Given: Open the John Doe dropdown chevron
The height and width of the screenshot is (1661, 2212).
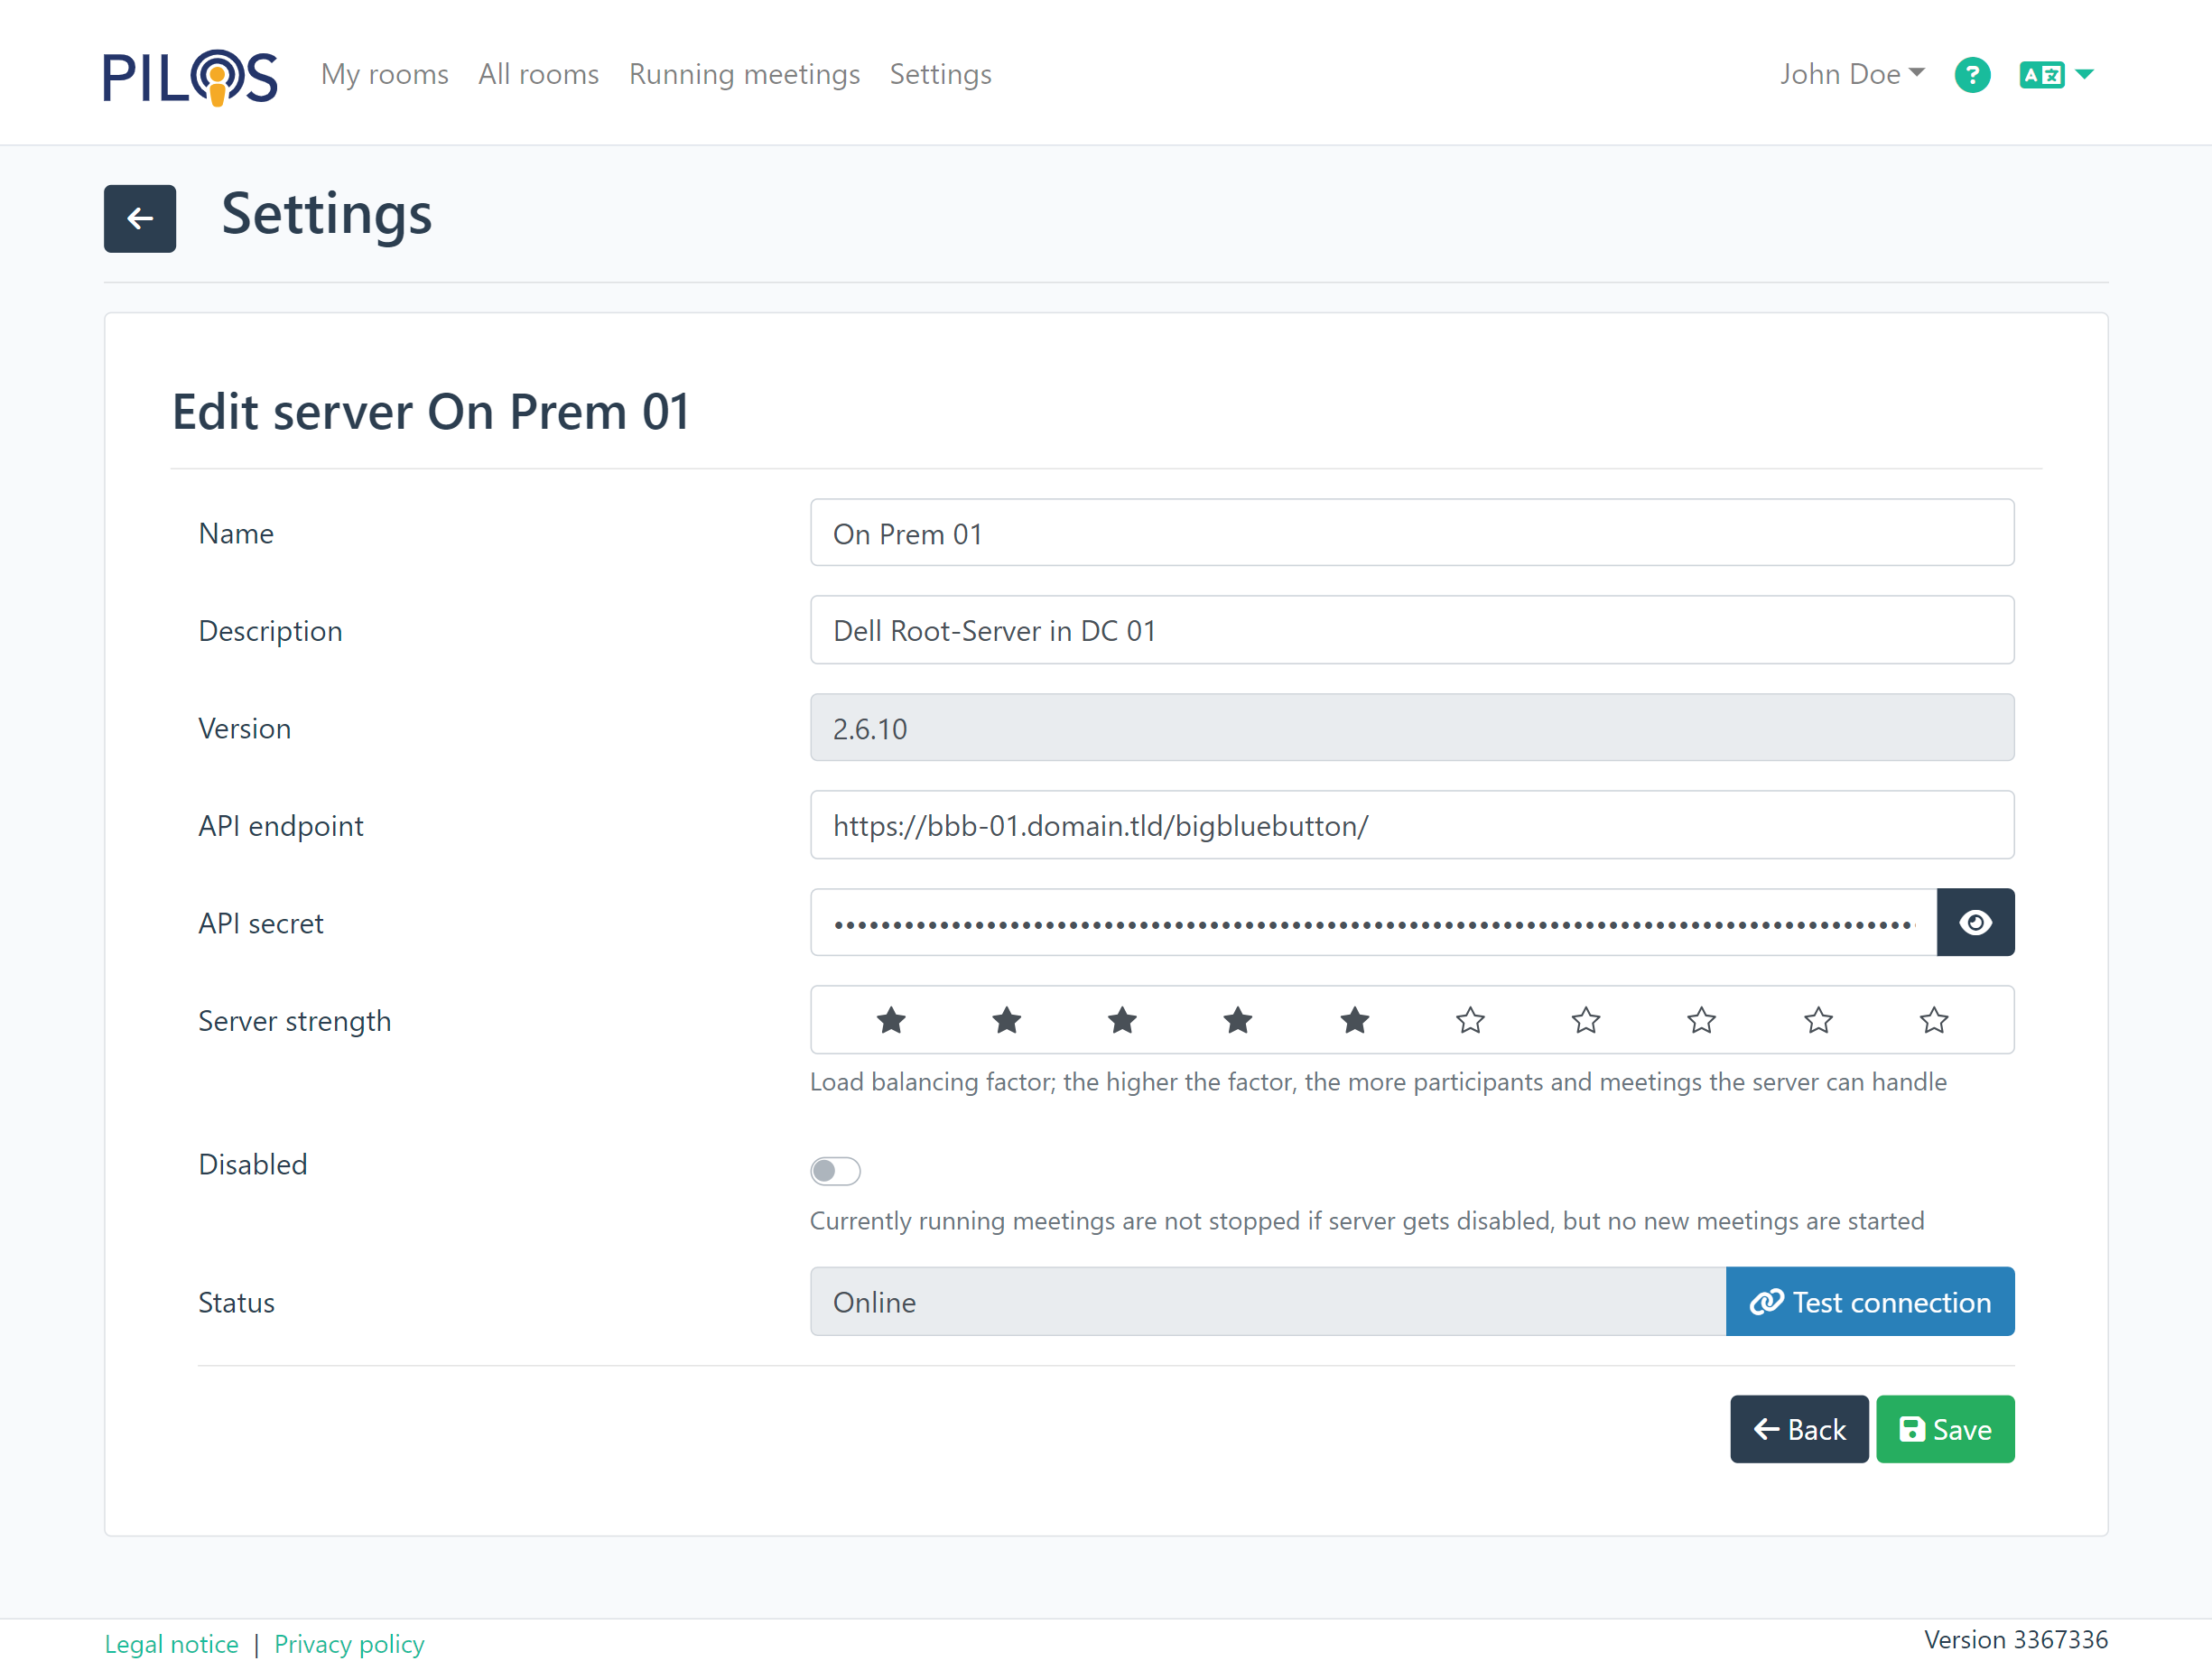Looking at the screenshot, I should [x=1917, y=72].
